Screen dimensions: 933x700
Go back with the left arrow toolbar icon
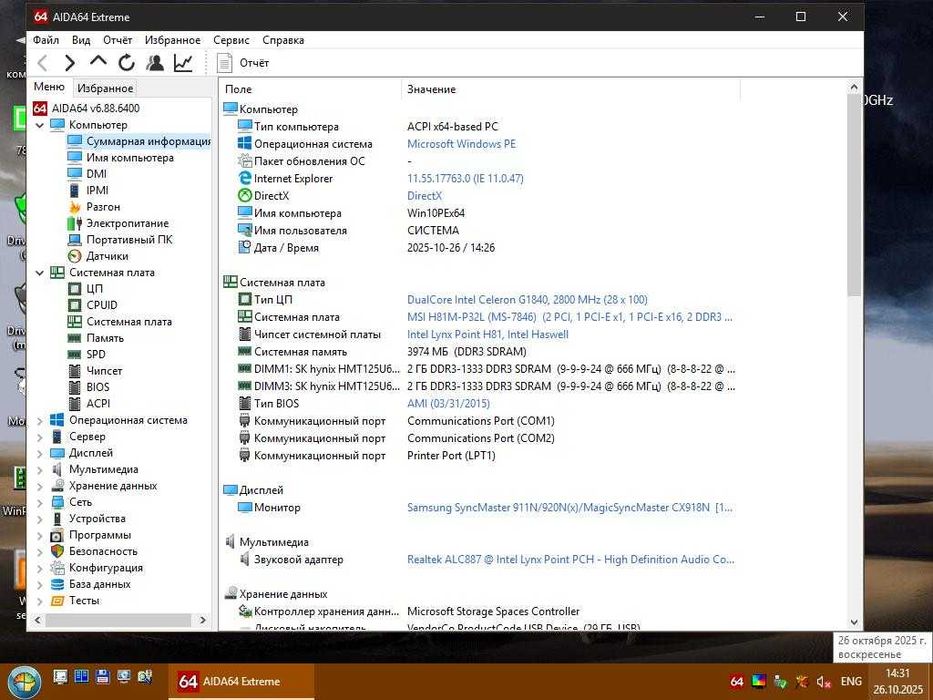click(42, 62)
